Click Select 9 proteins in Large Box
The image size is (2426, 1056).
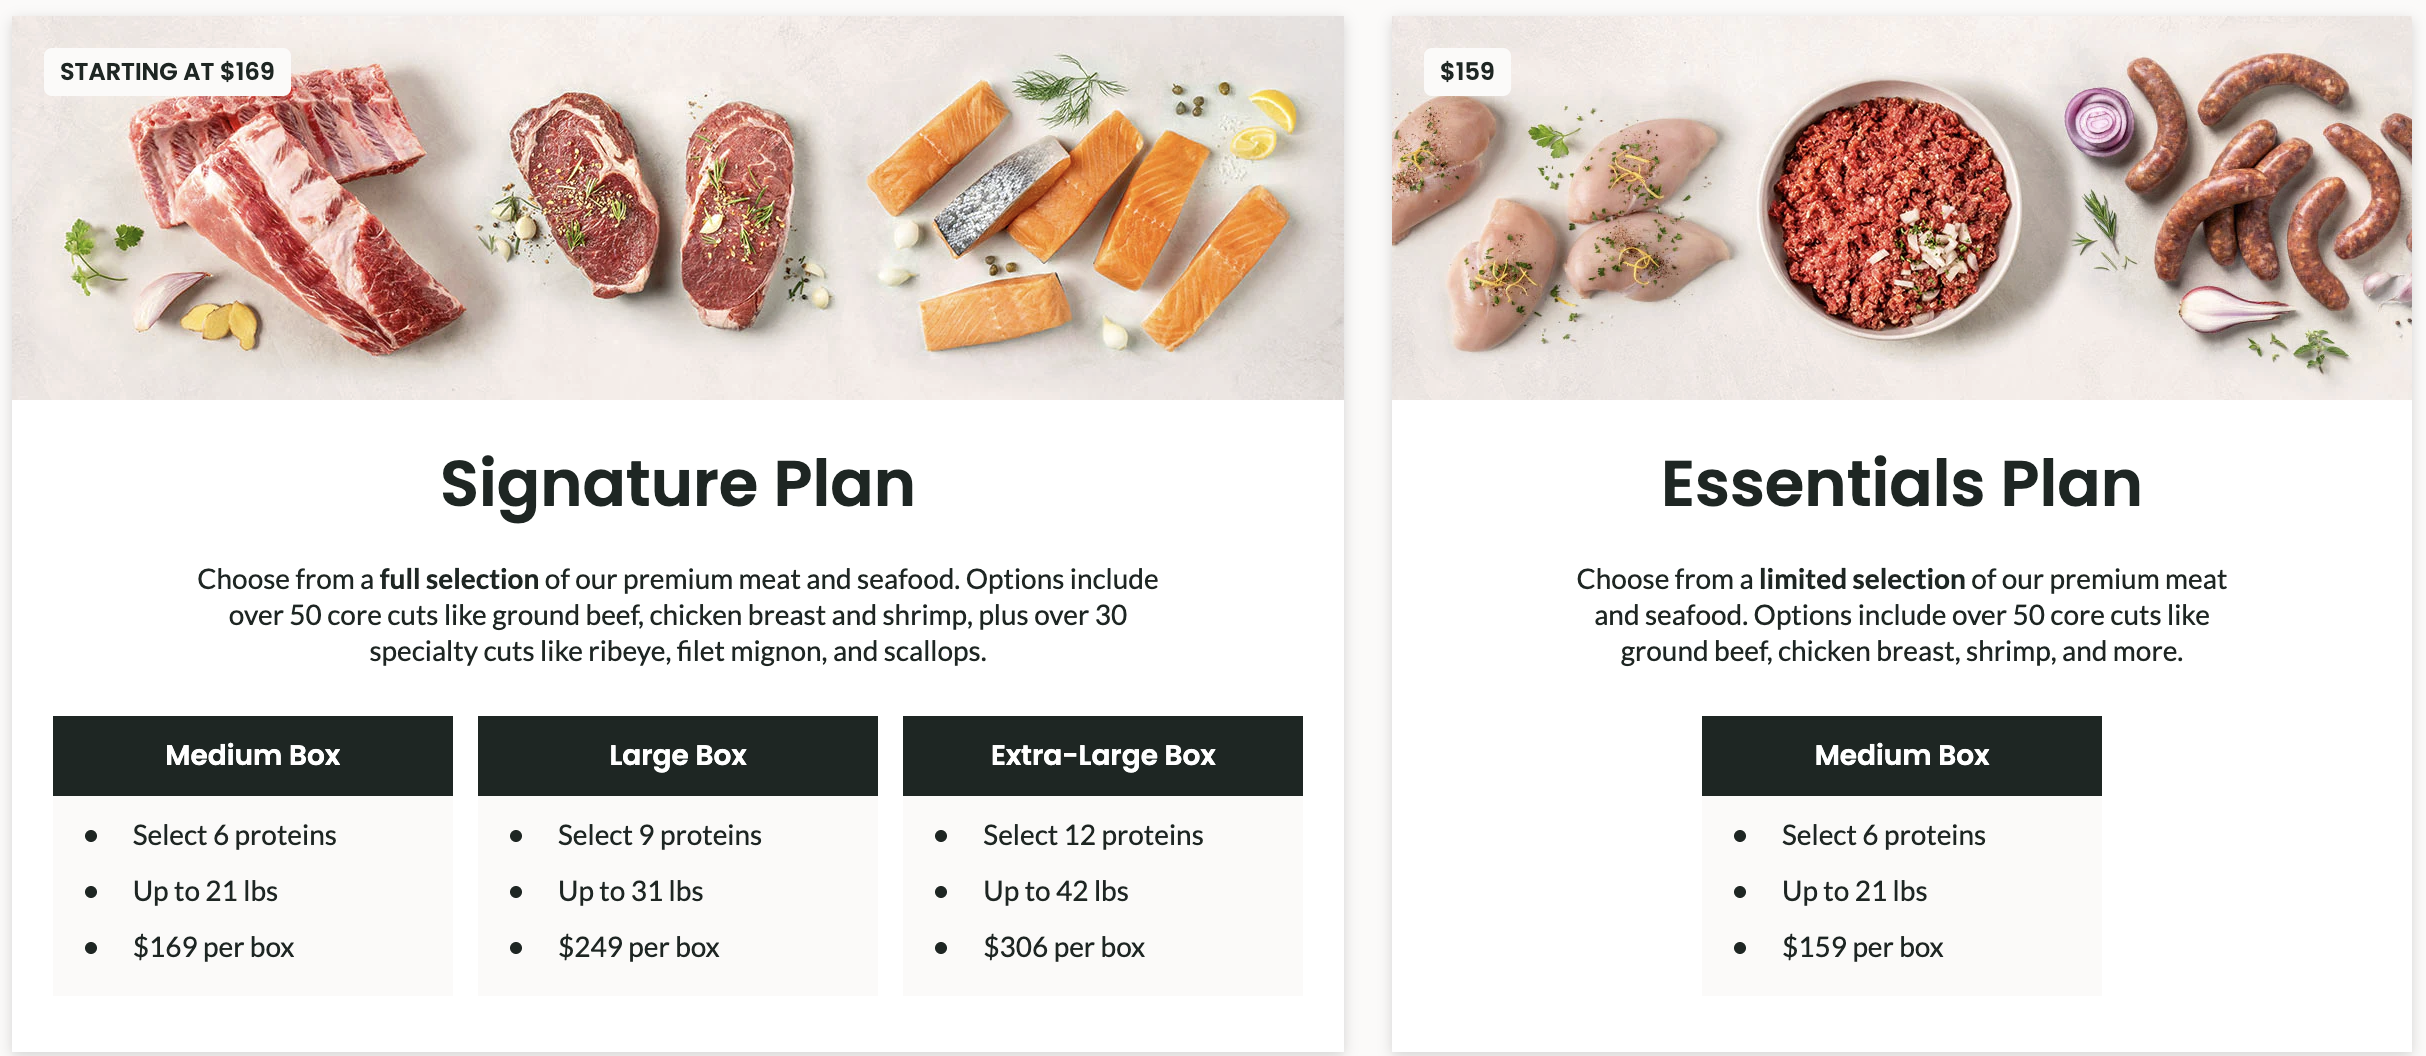point(659,835)
